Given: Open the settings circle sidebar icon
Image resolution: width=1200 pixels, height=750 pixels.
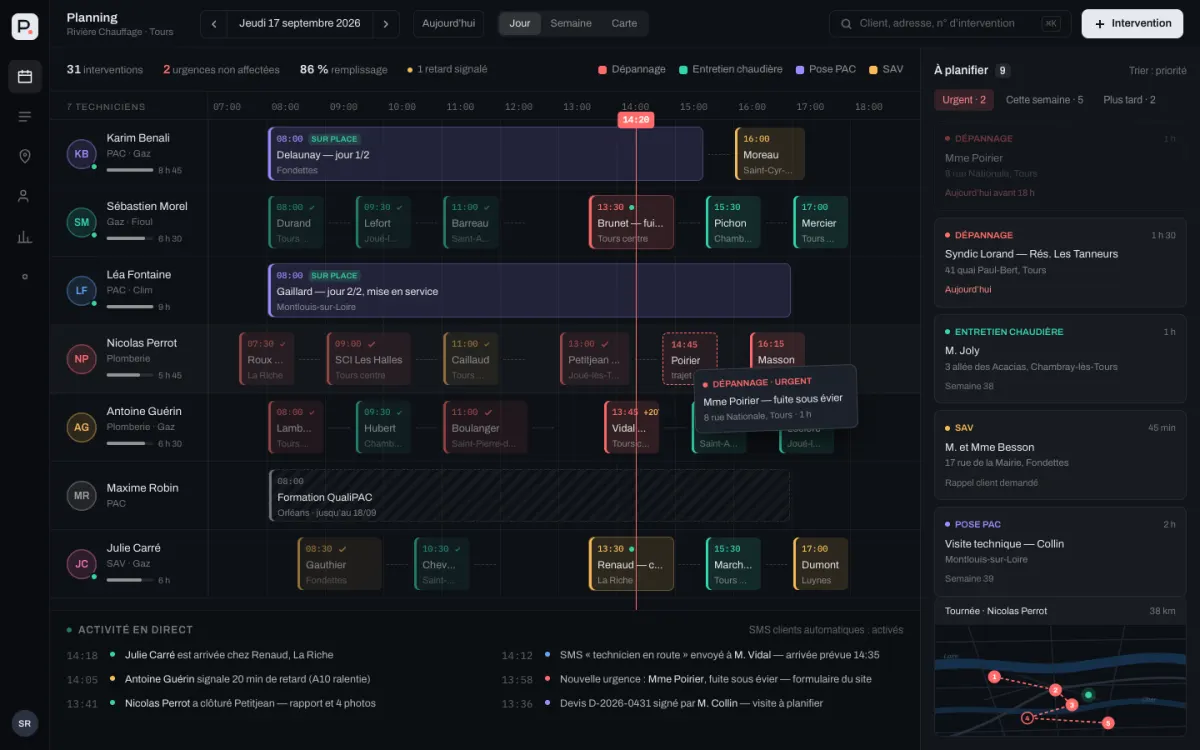Looking at the screenshot, I should click(x=25, y=276).
